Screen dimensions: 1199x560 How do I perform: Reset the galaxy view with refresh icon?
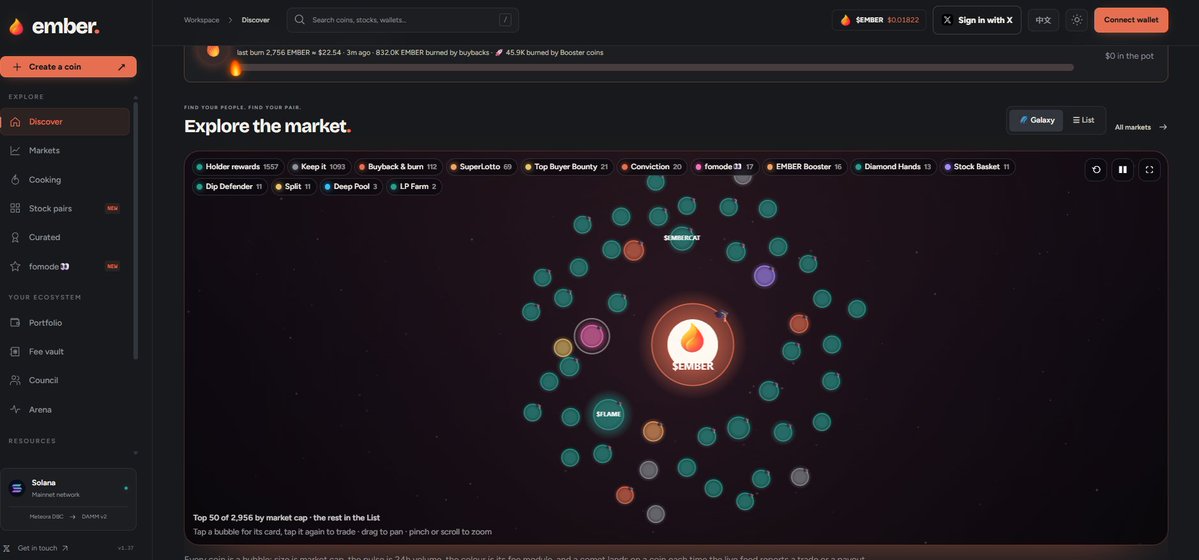pyautogui.click(x=1096, y=170)
